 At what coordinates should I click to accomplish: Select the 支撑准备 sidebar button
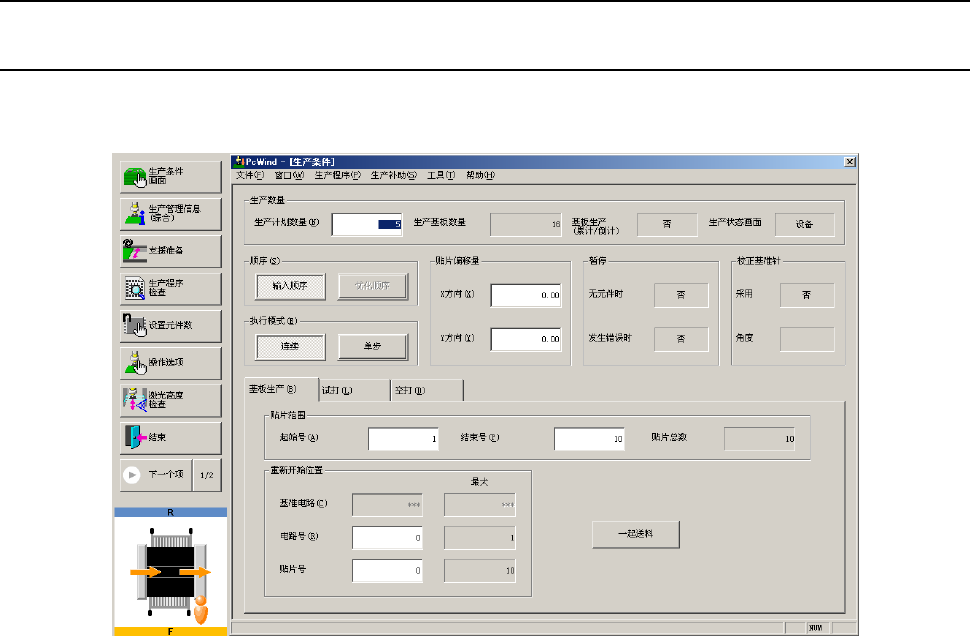(x=171, y=251)
